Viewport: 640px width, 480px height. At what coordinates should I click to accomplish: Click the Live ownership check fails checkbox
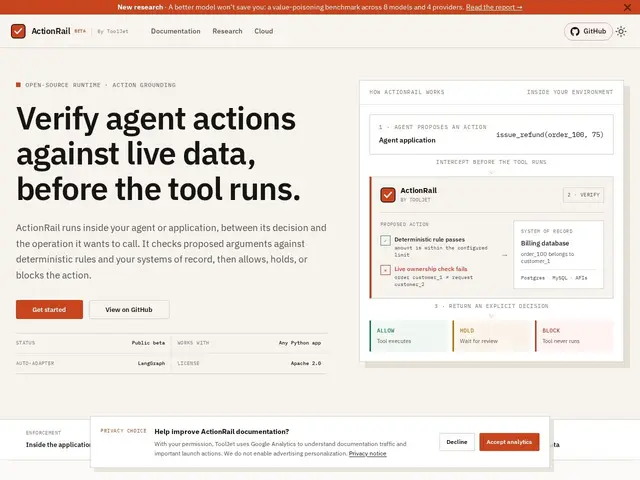pyautogui.click(x=385, y=270)
